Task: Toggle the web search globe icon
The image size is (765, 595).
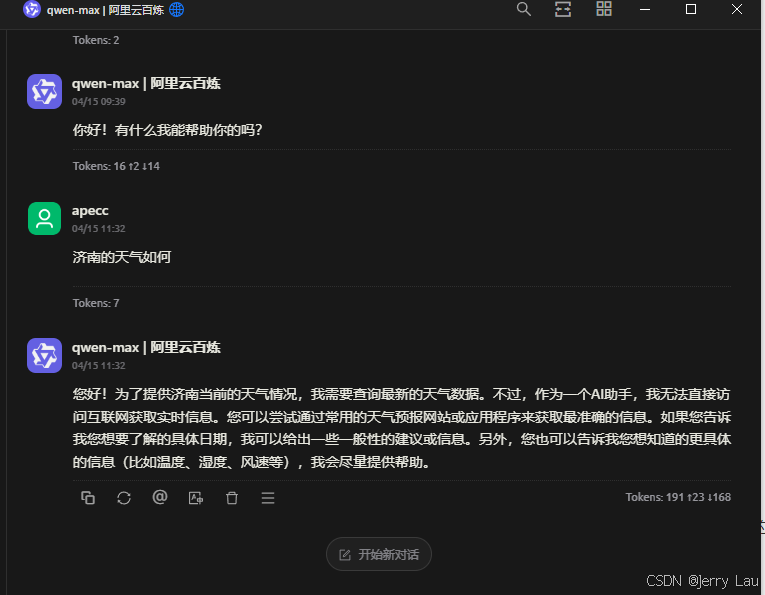Action: tap(177, 9)
